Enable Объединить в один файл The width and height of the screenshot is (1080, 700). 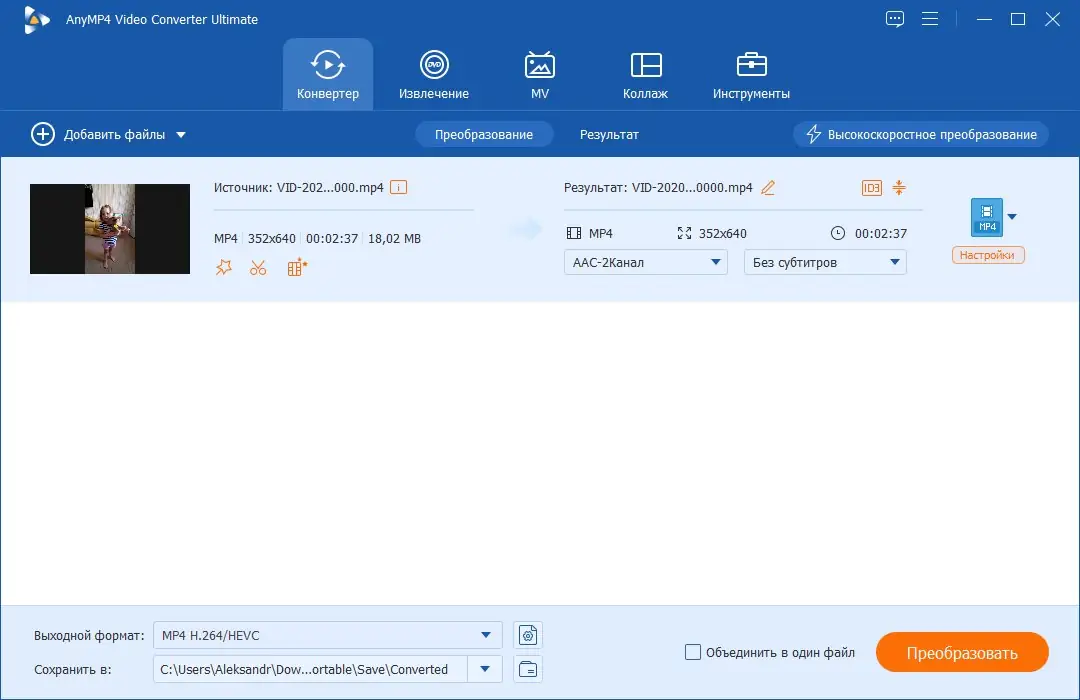click(692, 652)
